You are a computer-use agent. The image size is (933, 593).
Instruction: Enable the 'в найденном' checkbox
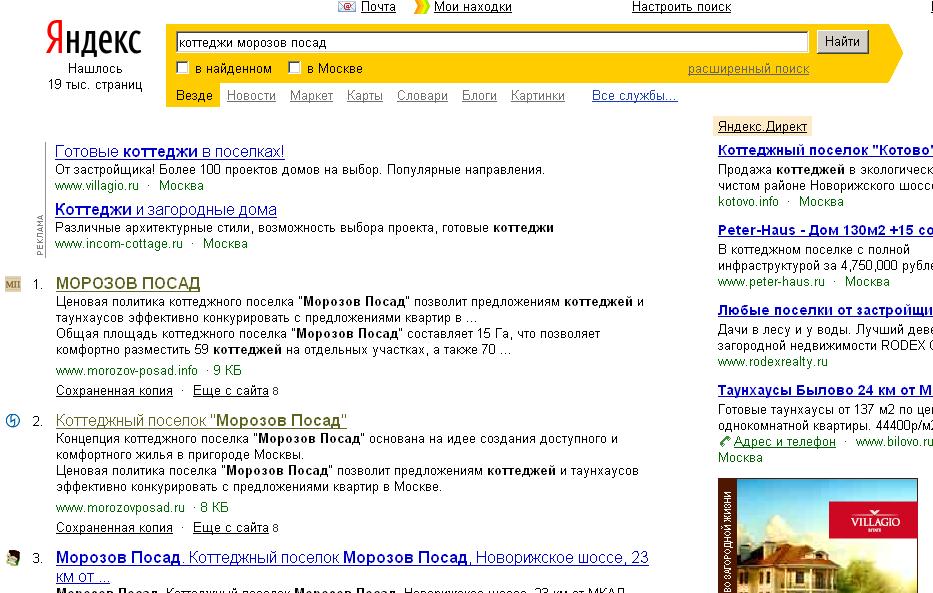click(x=183, y=68)
